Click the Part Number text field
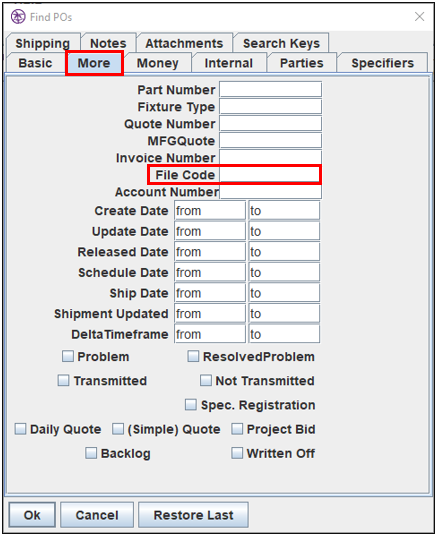Viewport: 437px width, 535px height. tap(271, 89)
